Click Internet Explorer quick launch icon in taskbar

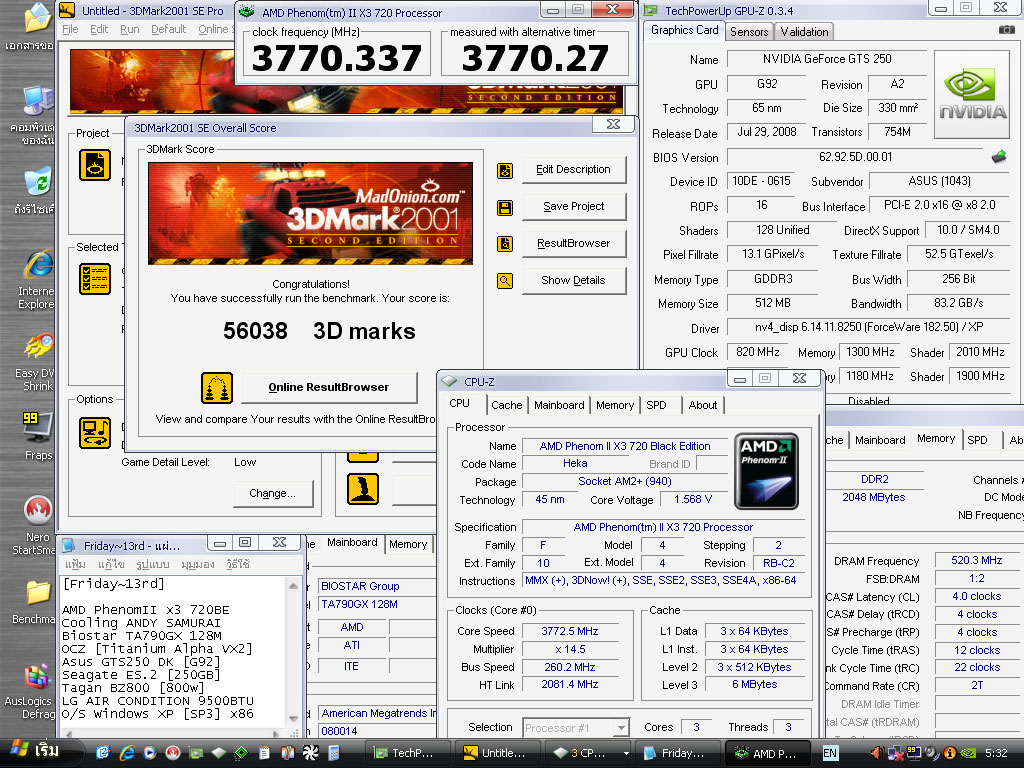click(x=126, y=753)
